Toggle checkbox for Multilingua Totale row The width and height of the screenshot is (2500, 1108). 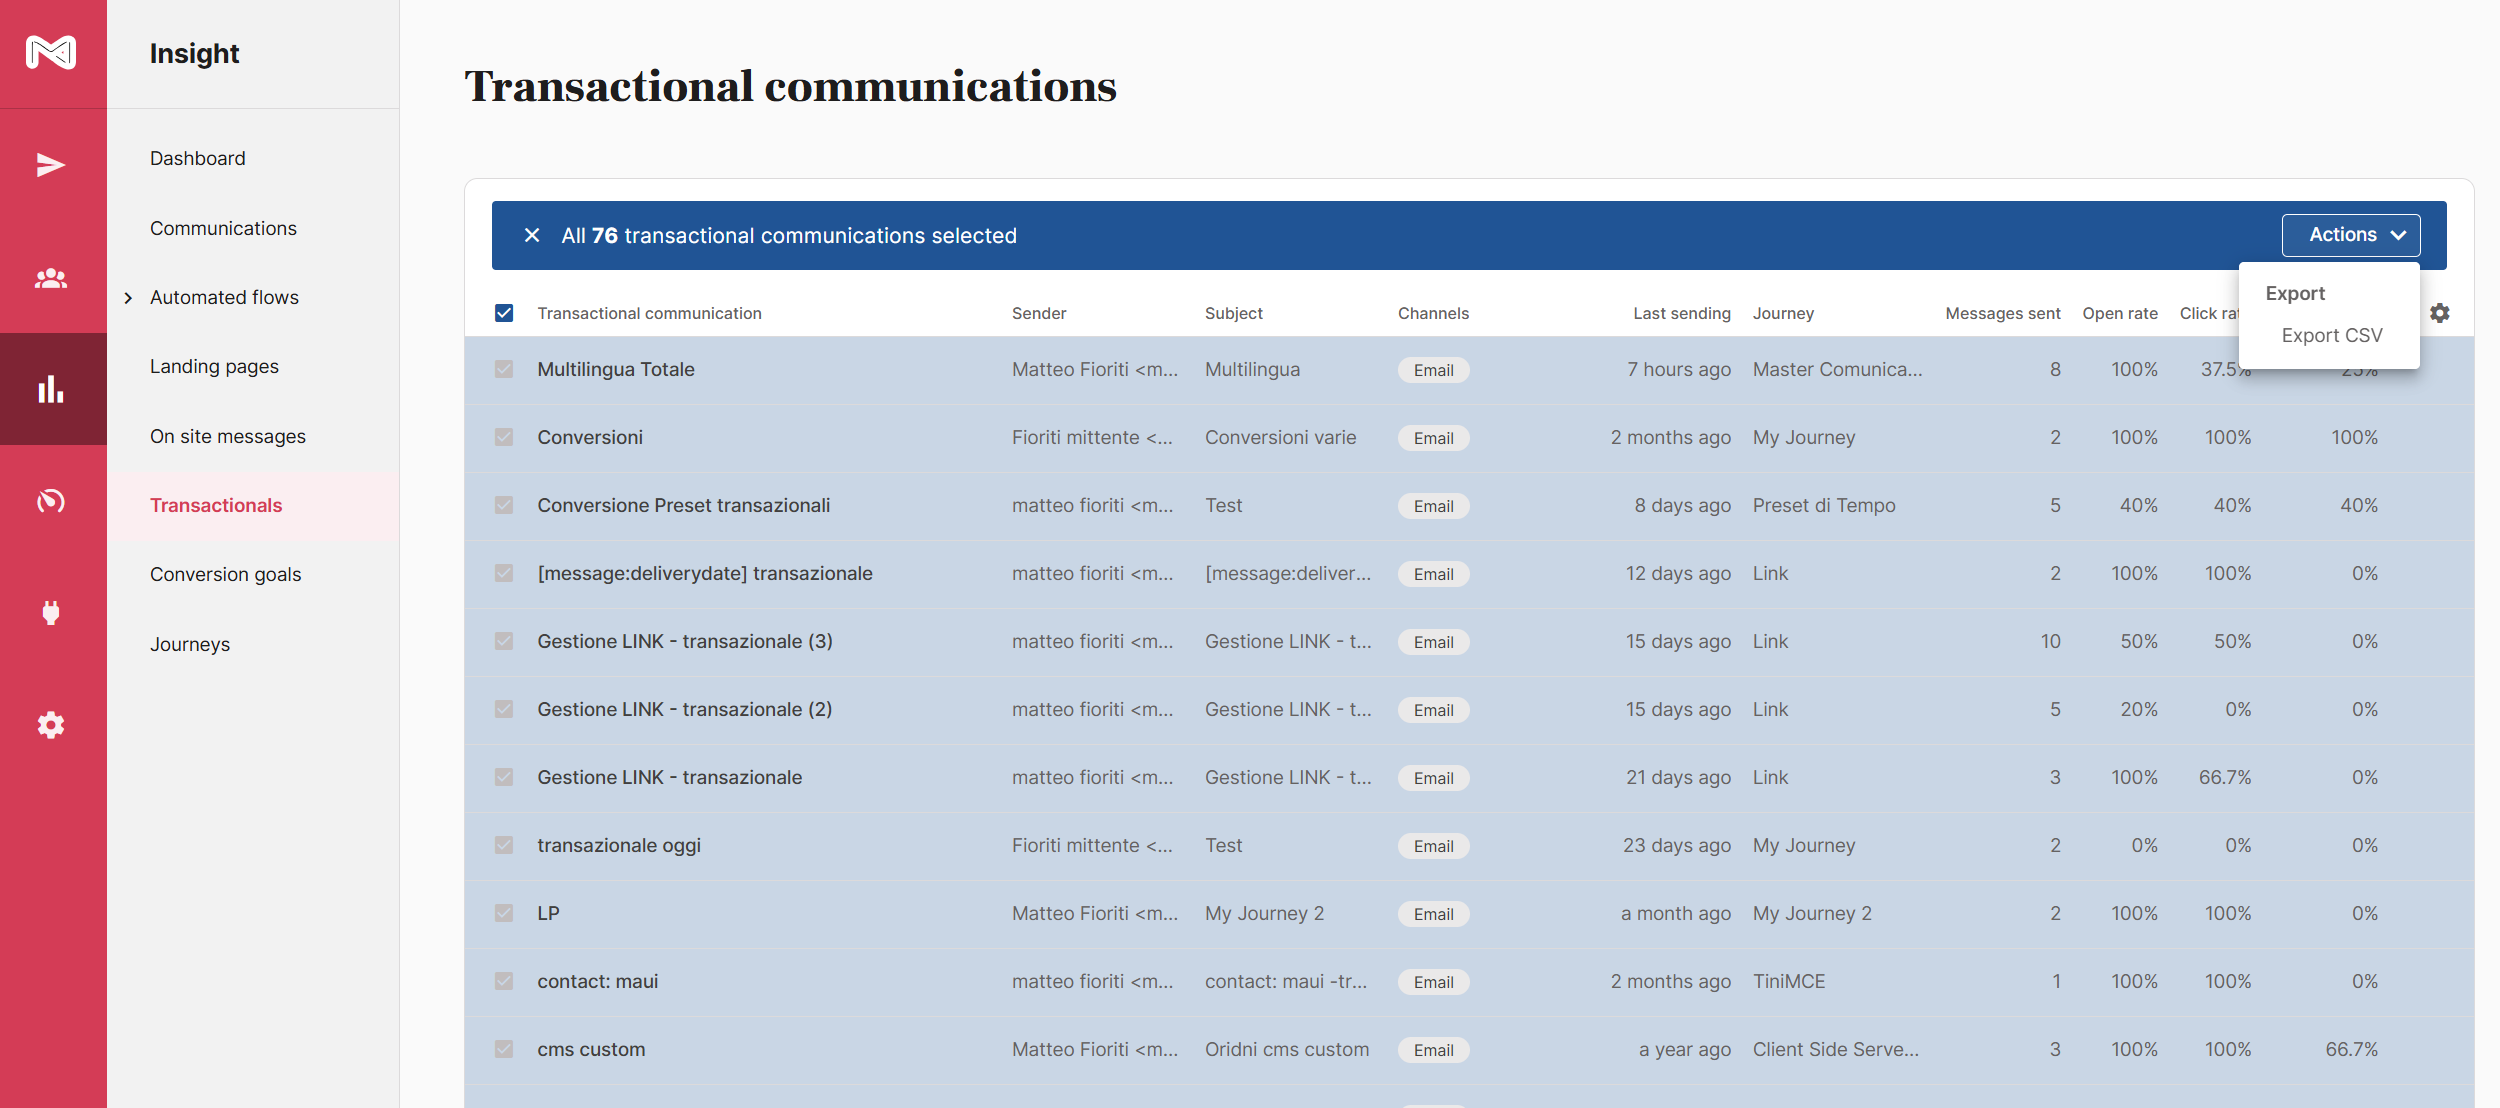[x=504, y=369]
